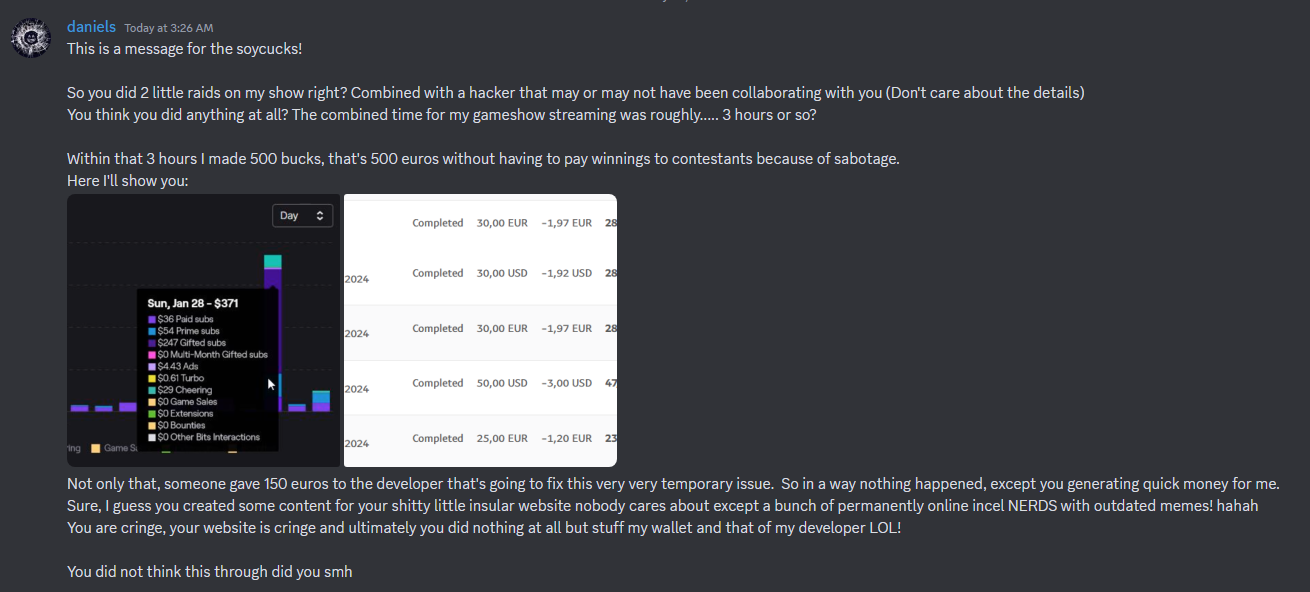
Task: Click the pink Multi-Month Gifted subs square
Action: 152,355
